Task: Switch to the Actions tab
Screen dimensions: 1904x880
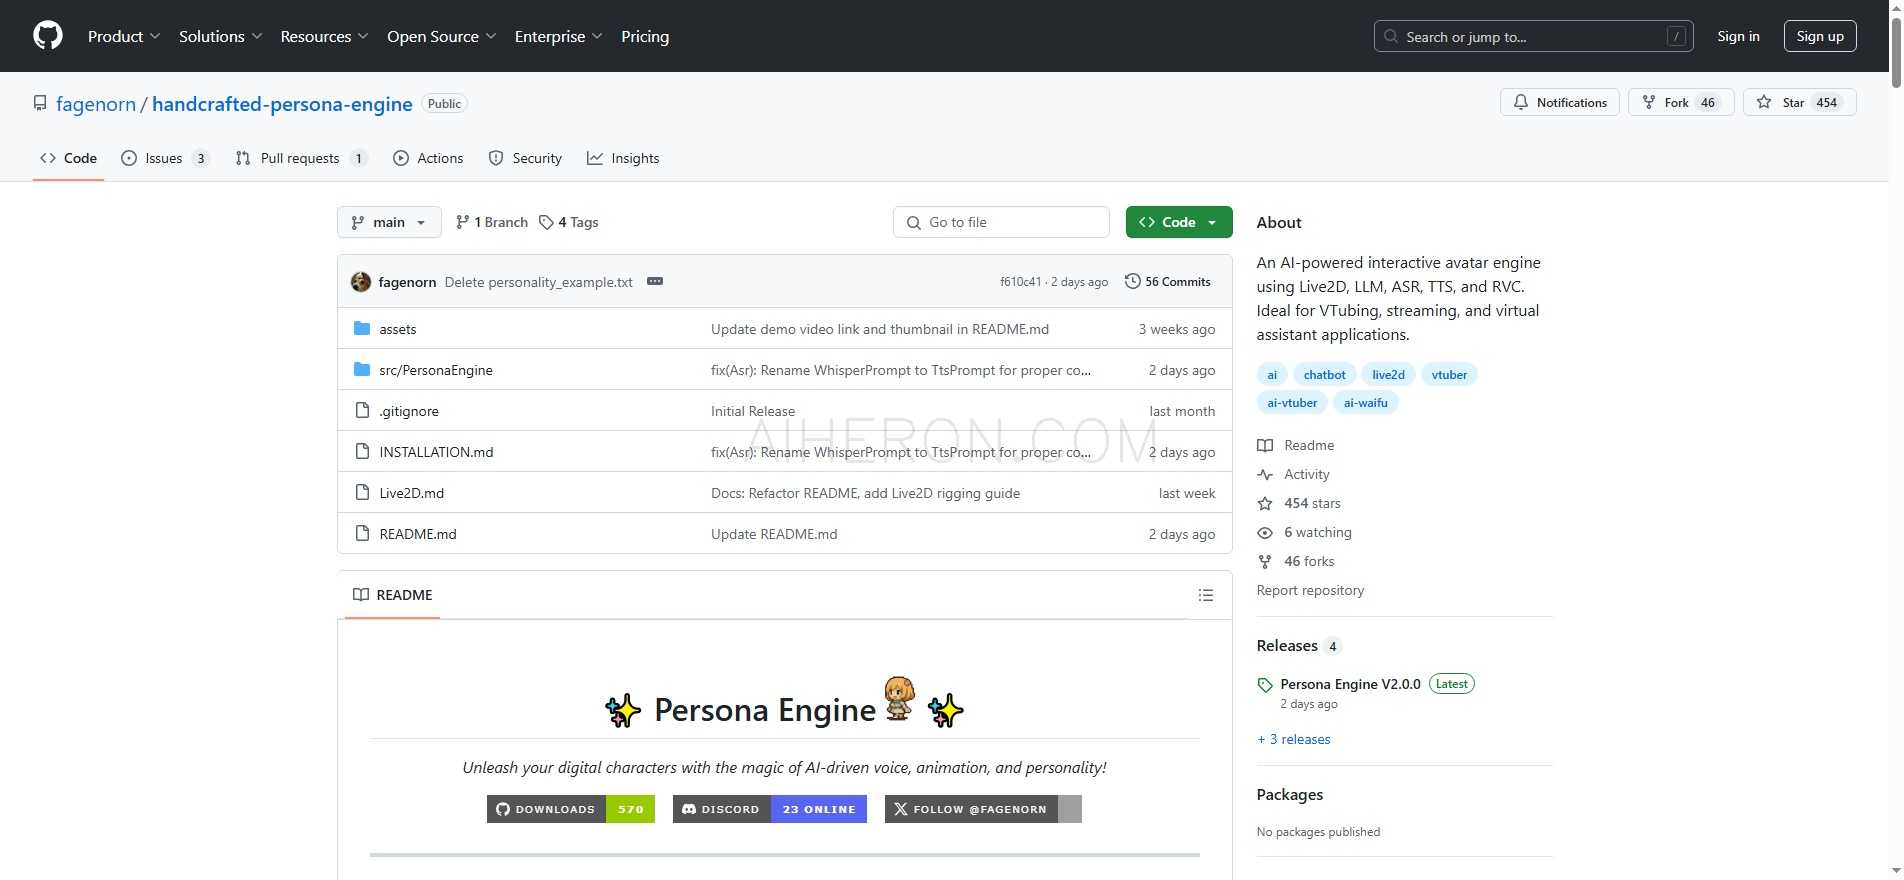Action: click(428, 158)
